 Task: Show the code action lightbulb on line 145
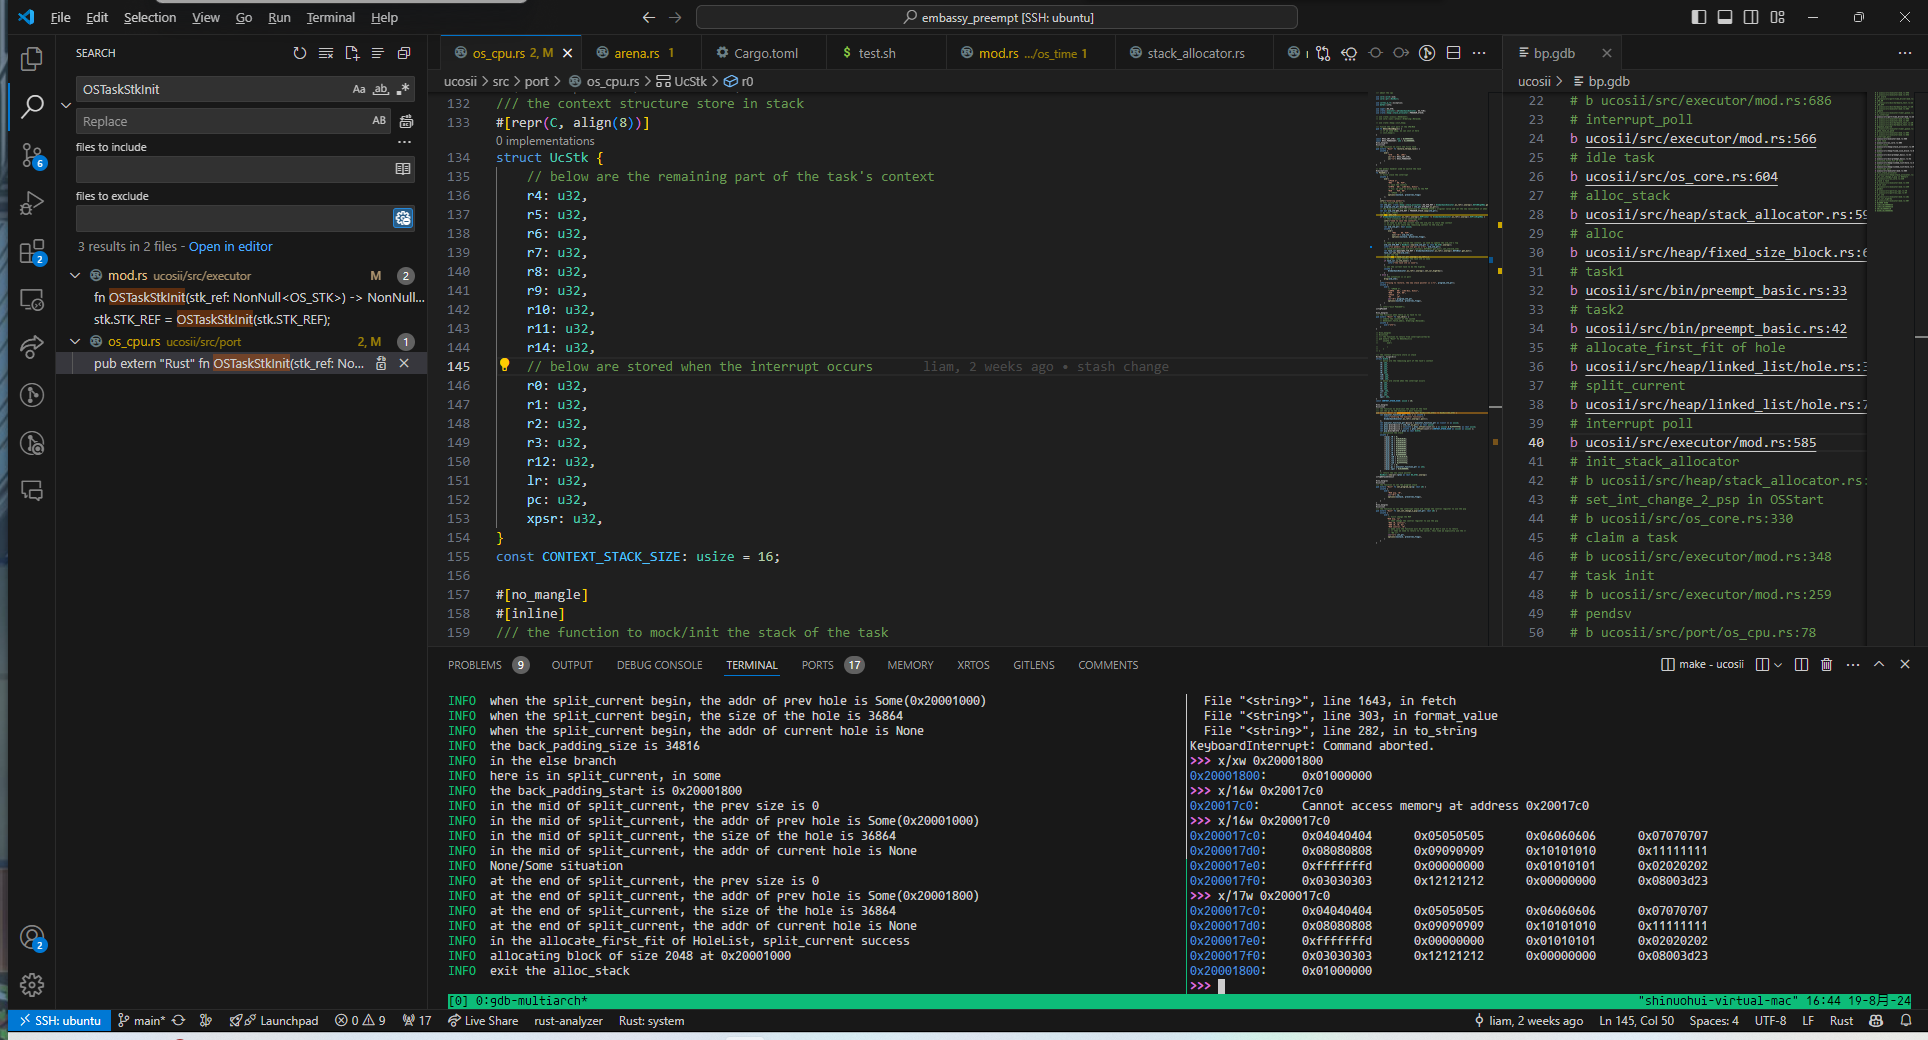[504, 365]
